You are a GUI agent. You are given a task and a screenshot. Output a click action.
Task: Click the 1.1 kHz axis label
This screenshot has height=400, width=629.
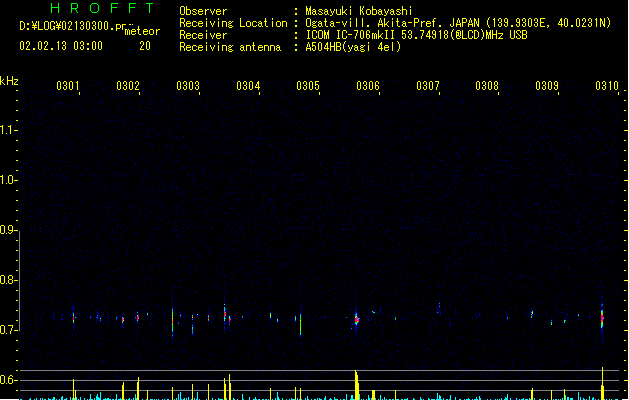(x=8, y=130)
